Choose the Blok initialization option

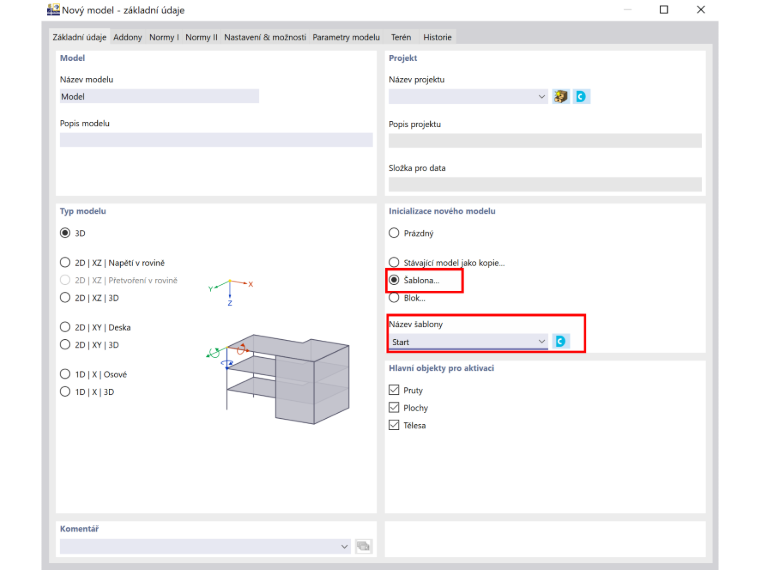click(394, 298)
